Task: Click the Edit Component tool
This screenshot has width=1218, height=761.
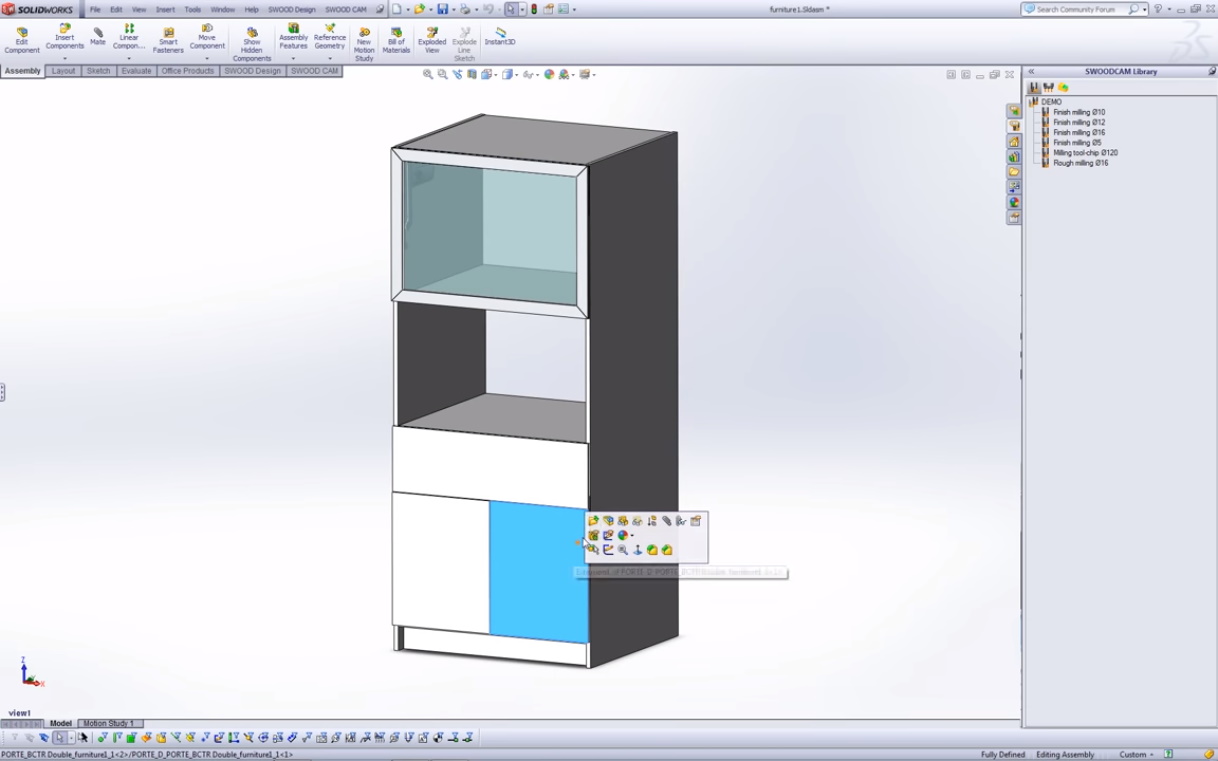Action: [22, 39]
